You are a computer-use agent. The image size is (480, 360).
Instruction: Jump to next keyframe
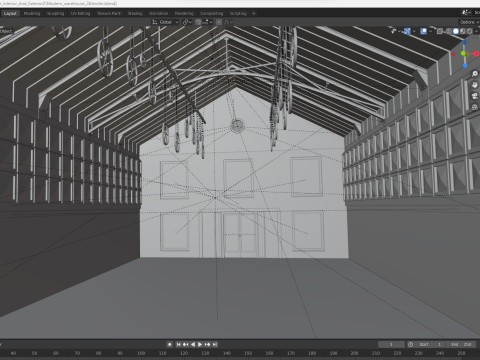(x=207, y=344)
